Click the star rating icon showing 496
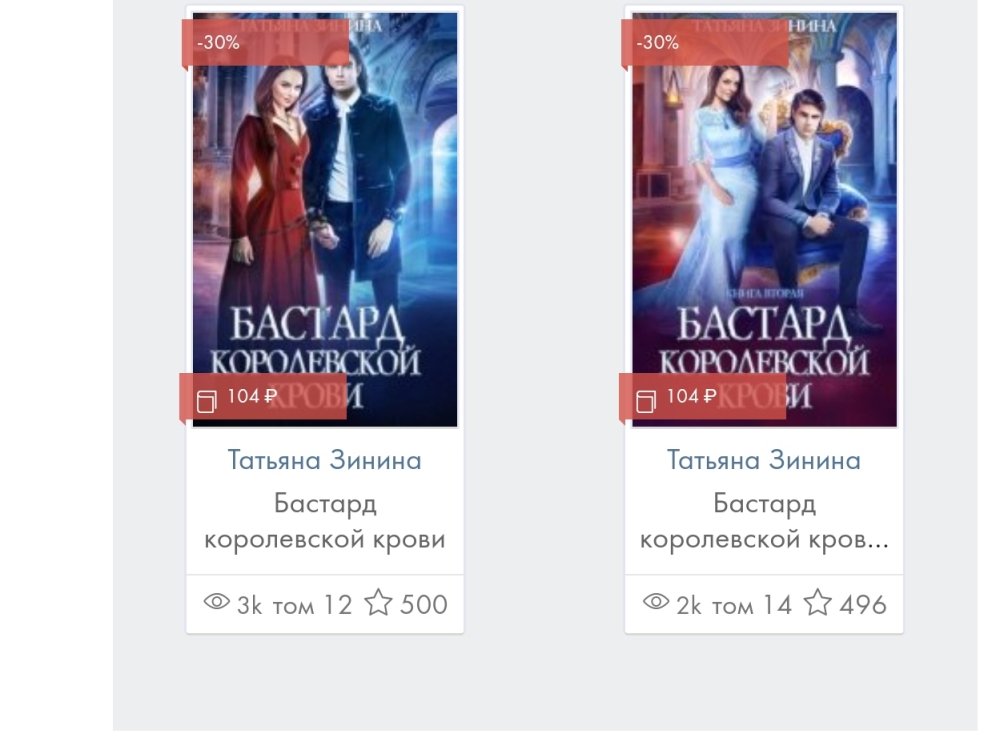Image resolution: width=1000 pixels, height=750 pixels. click(818, 603)
